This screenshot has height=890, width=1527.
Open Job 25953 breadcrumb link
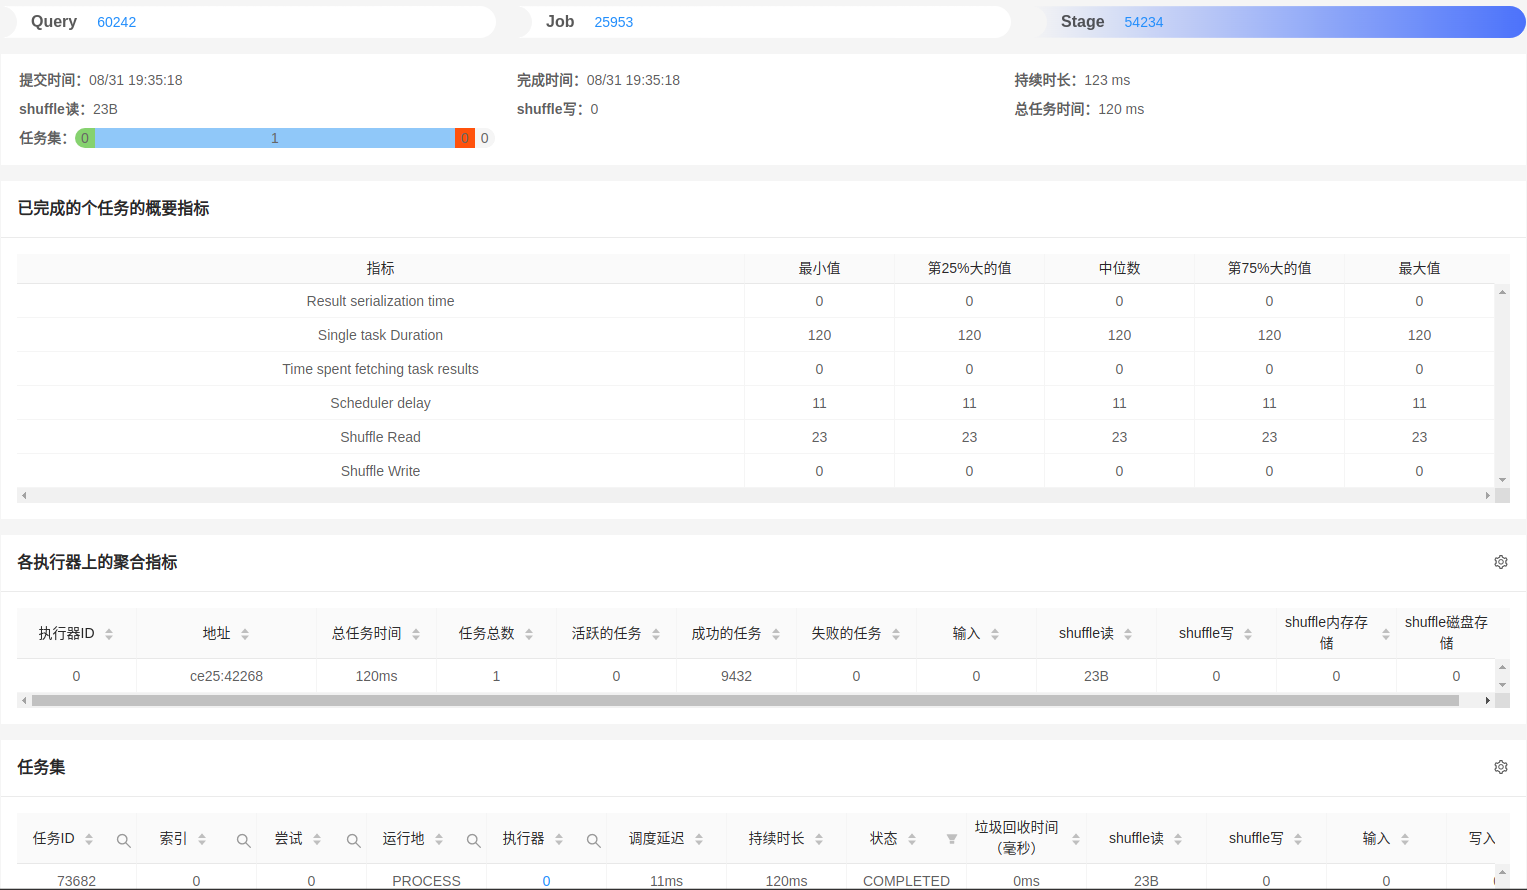(x=613, y=22)
